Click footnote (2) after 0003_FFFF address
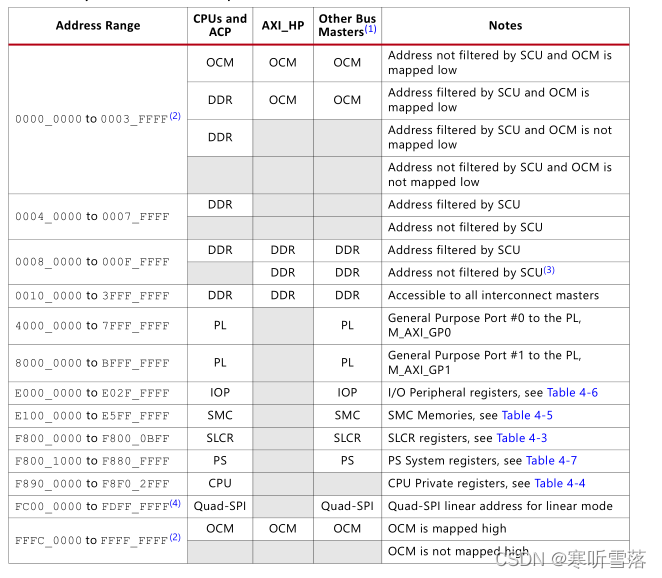 point(175,116)
